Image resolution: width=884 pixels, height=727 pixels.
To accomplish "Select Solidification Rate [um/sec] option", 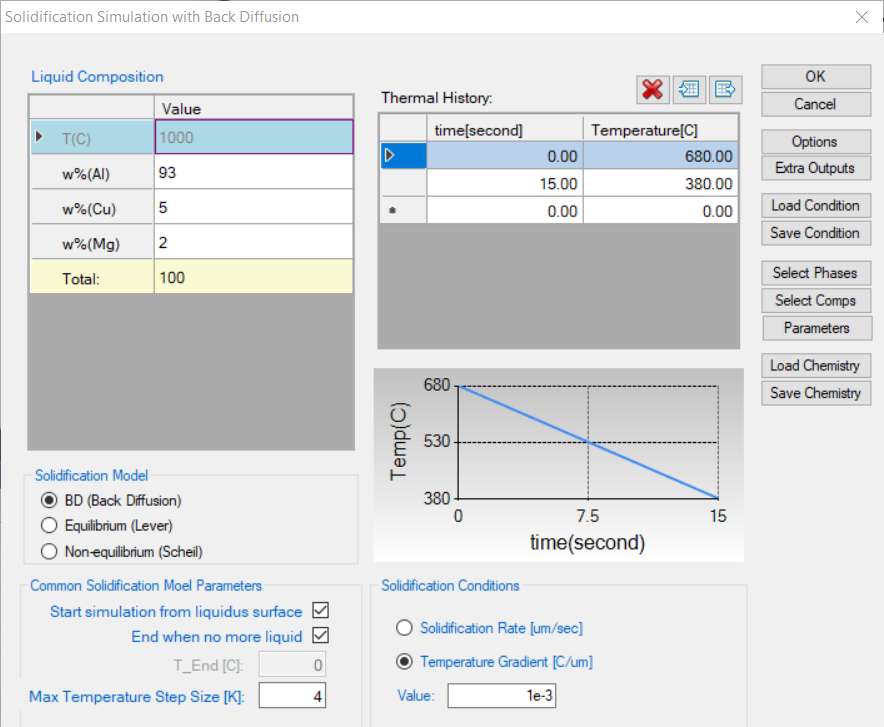I will pyautogui.click(x=404, y=628).
